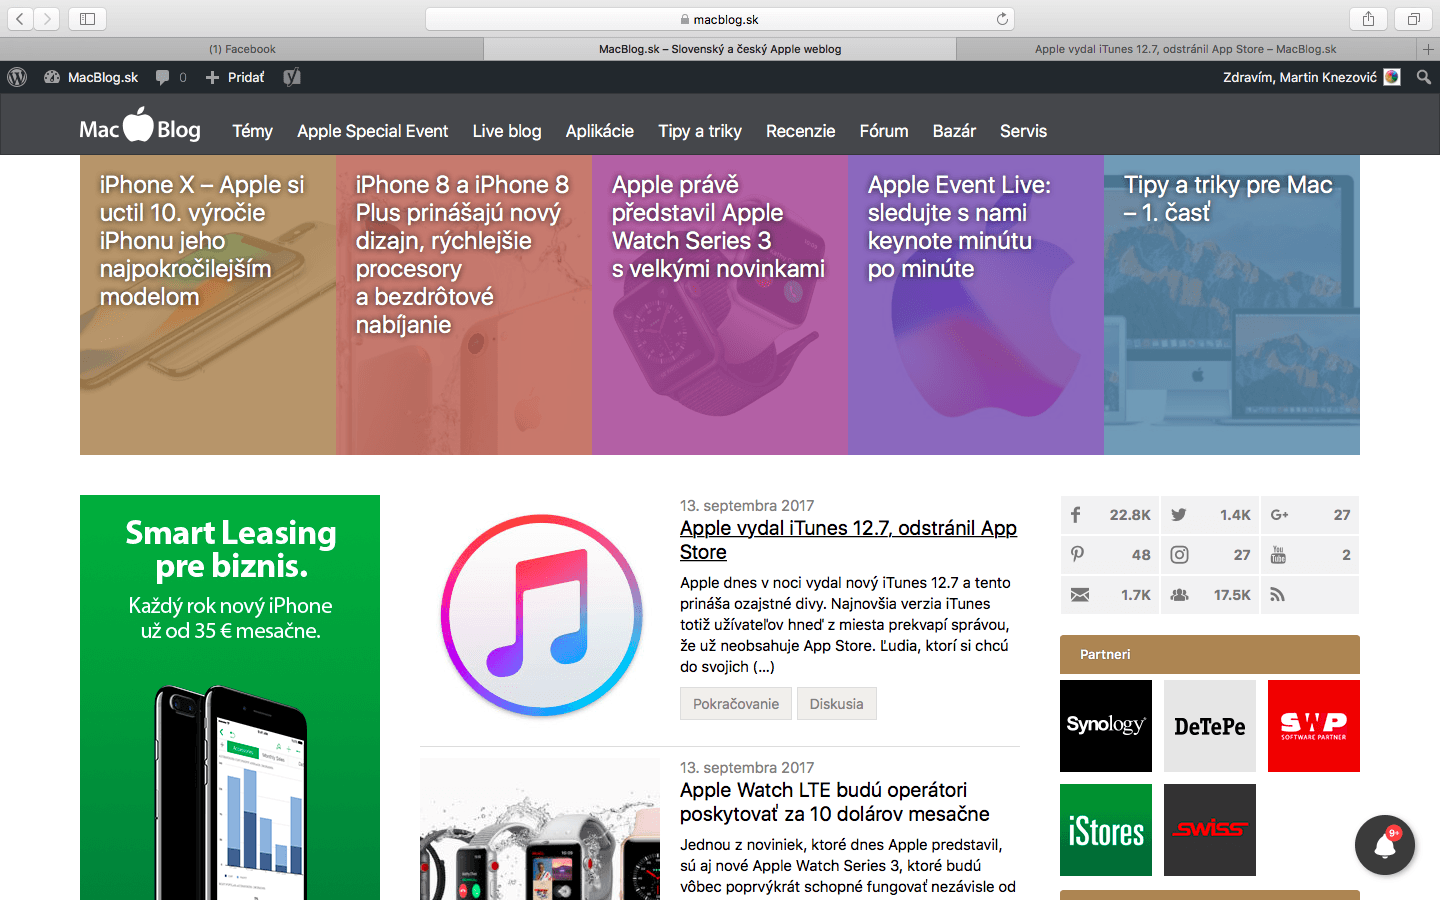Click the RSS feed icon
Viewport: 1440px width, 900px height.
(1277, 595)
